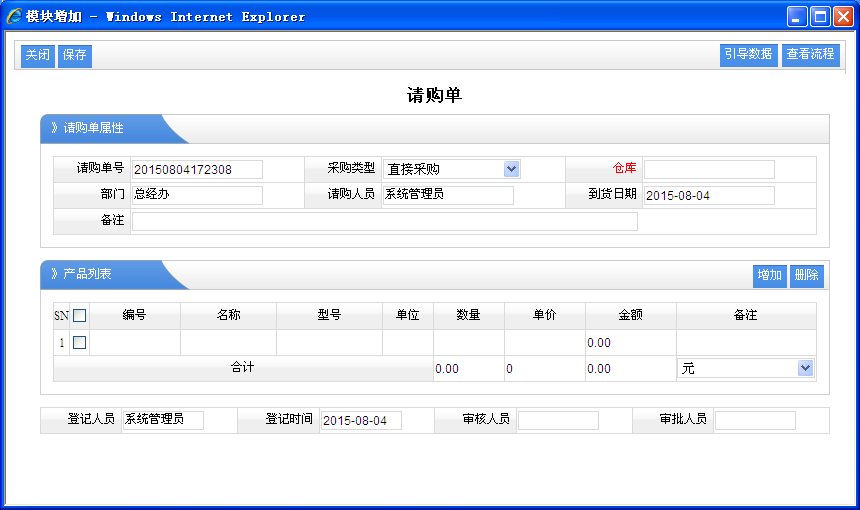Click the 审核人员 input field
The image size is (860, 510).
pyautogui.click(x=558, y=420)
